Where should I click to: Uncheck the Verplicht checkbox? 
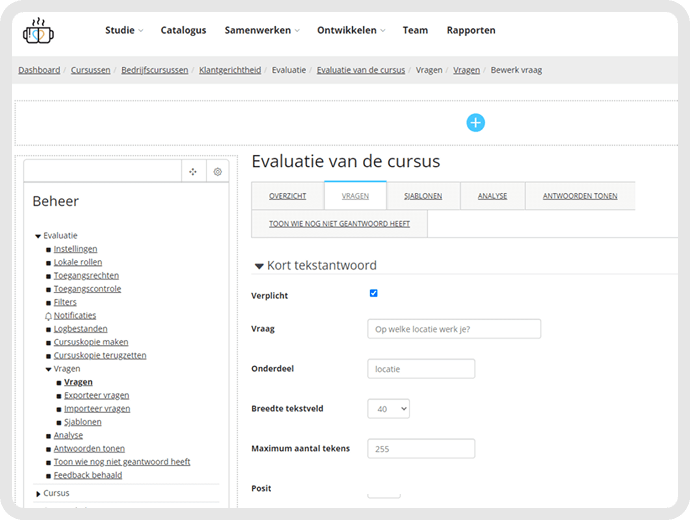coord(374,293)
